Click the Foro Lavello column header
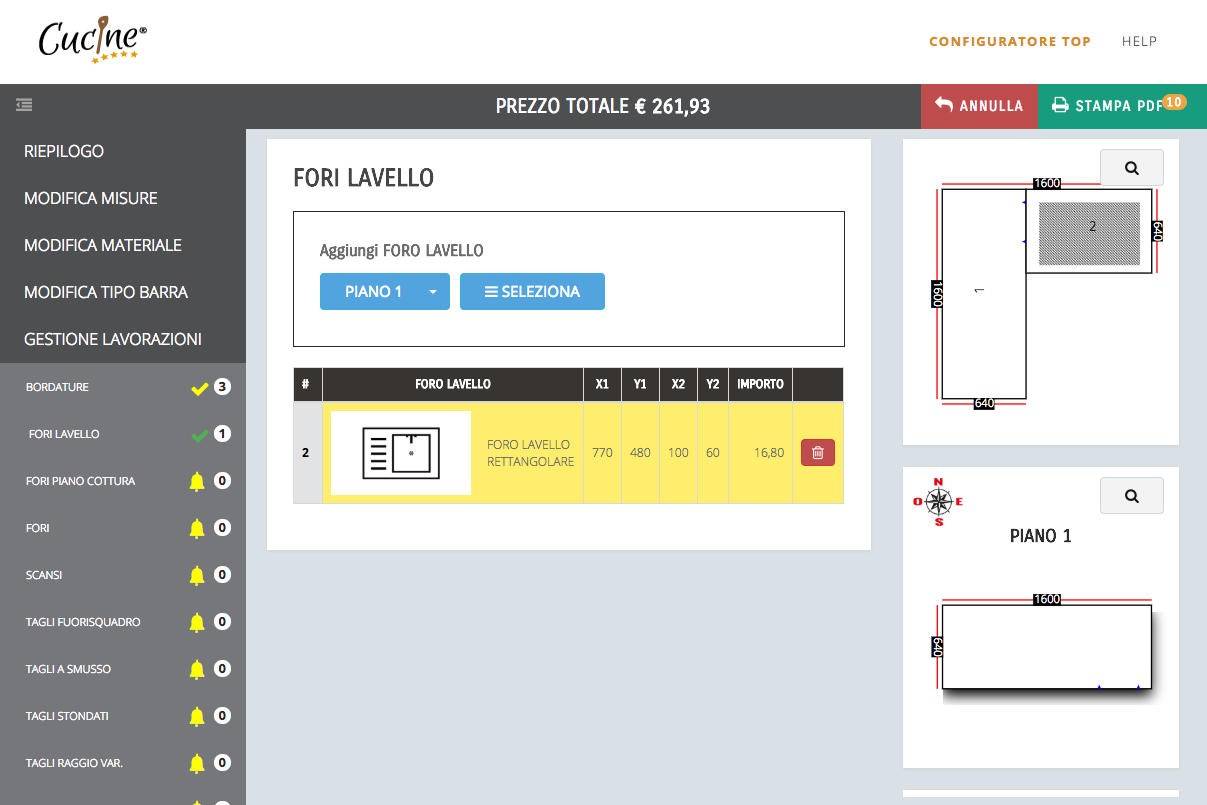 point(453,384)
